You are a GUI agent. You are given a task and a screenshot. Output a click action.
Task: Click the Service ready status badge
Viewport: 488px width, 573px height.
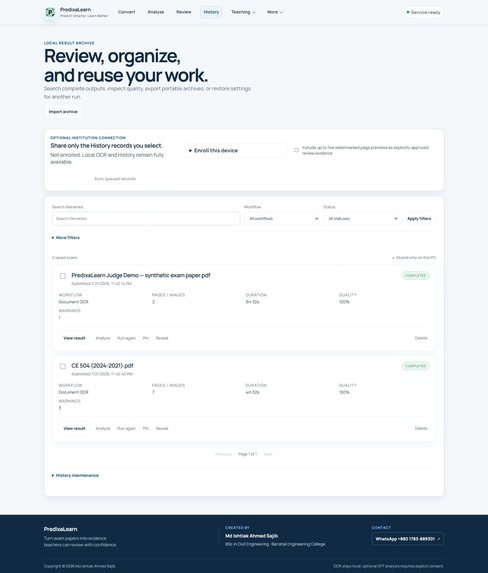coord(424,12)
